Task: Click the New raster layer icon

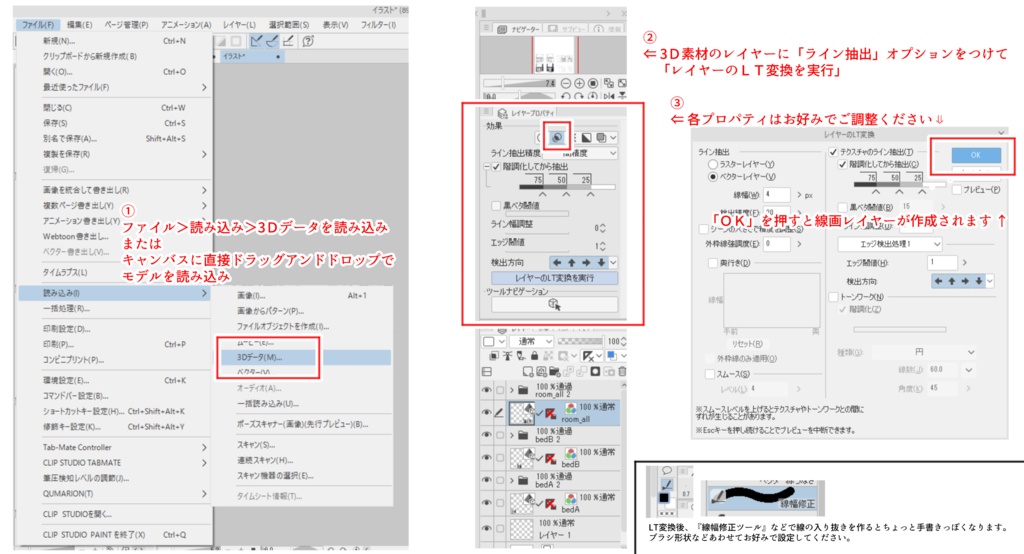Action: pos(528,372)
